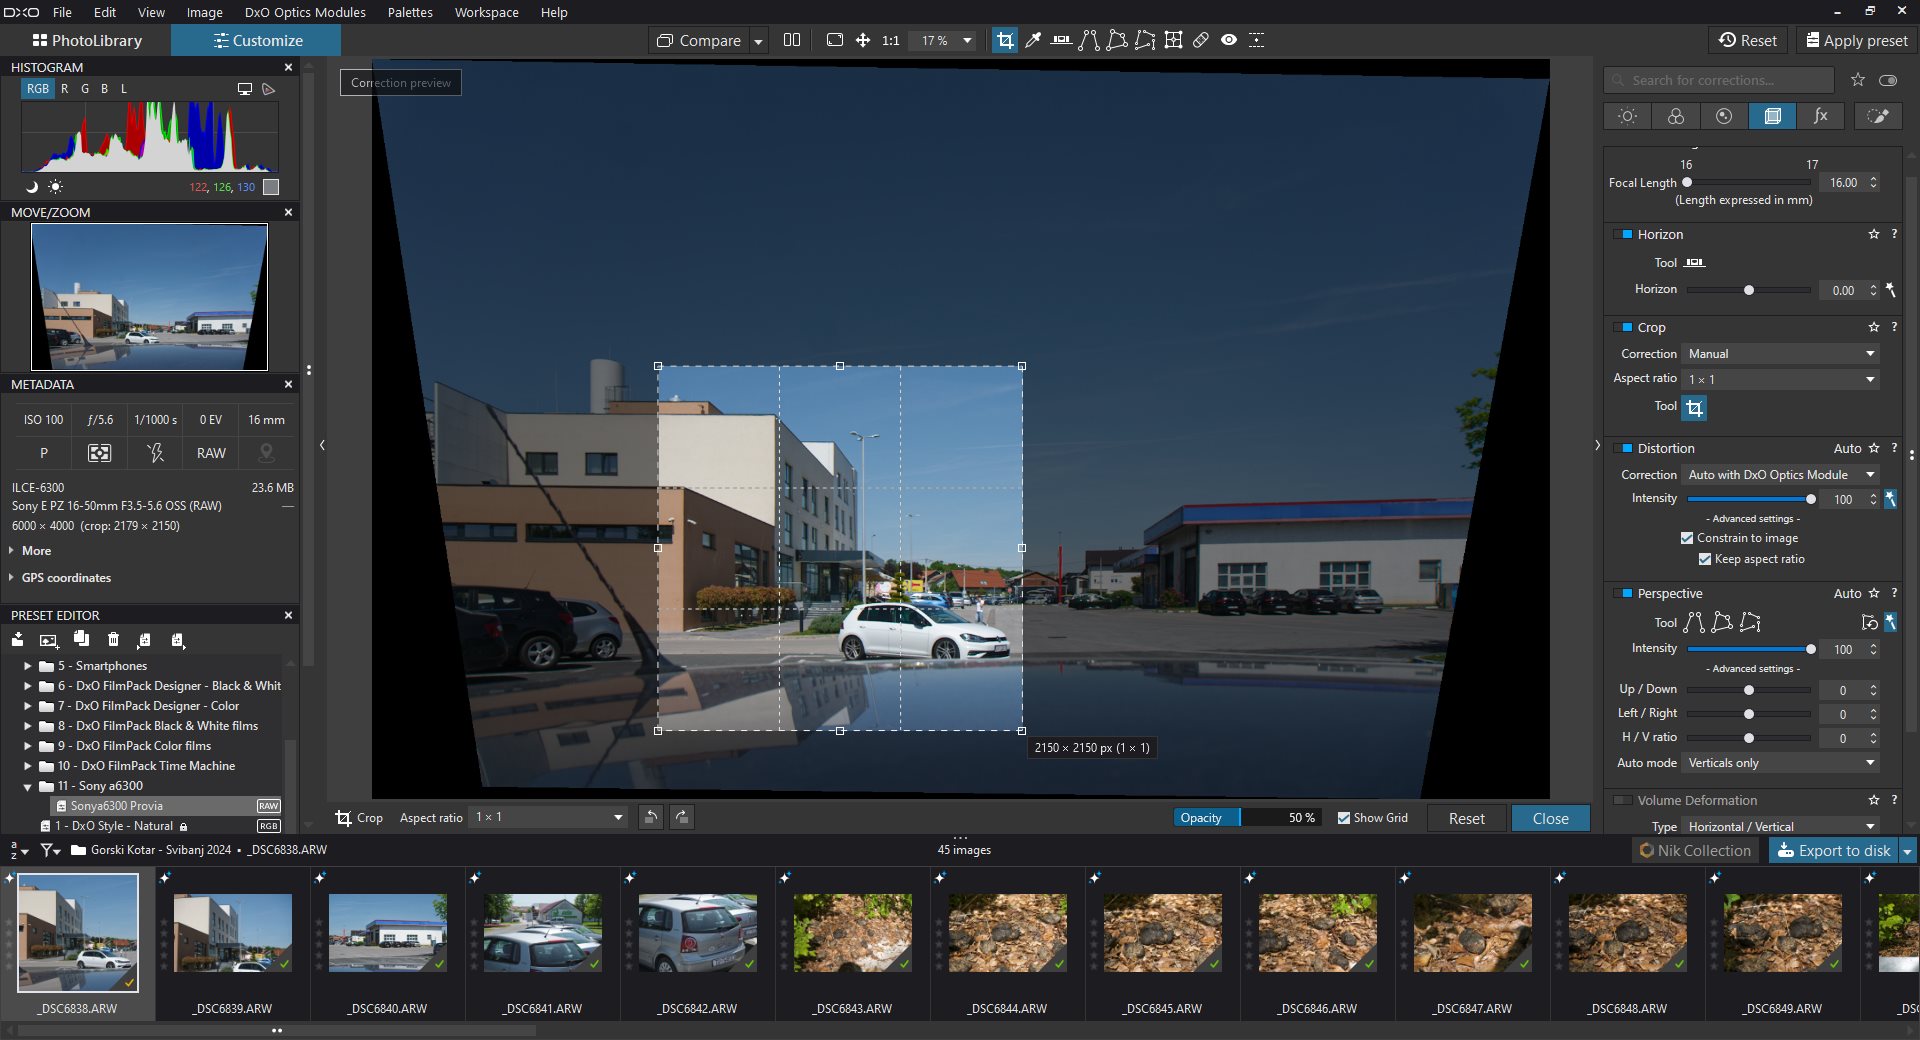The image size is (1920, 1040).
Task: Open the DxO Optics Modules menu
Action: click(x=305, y=12)
